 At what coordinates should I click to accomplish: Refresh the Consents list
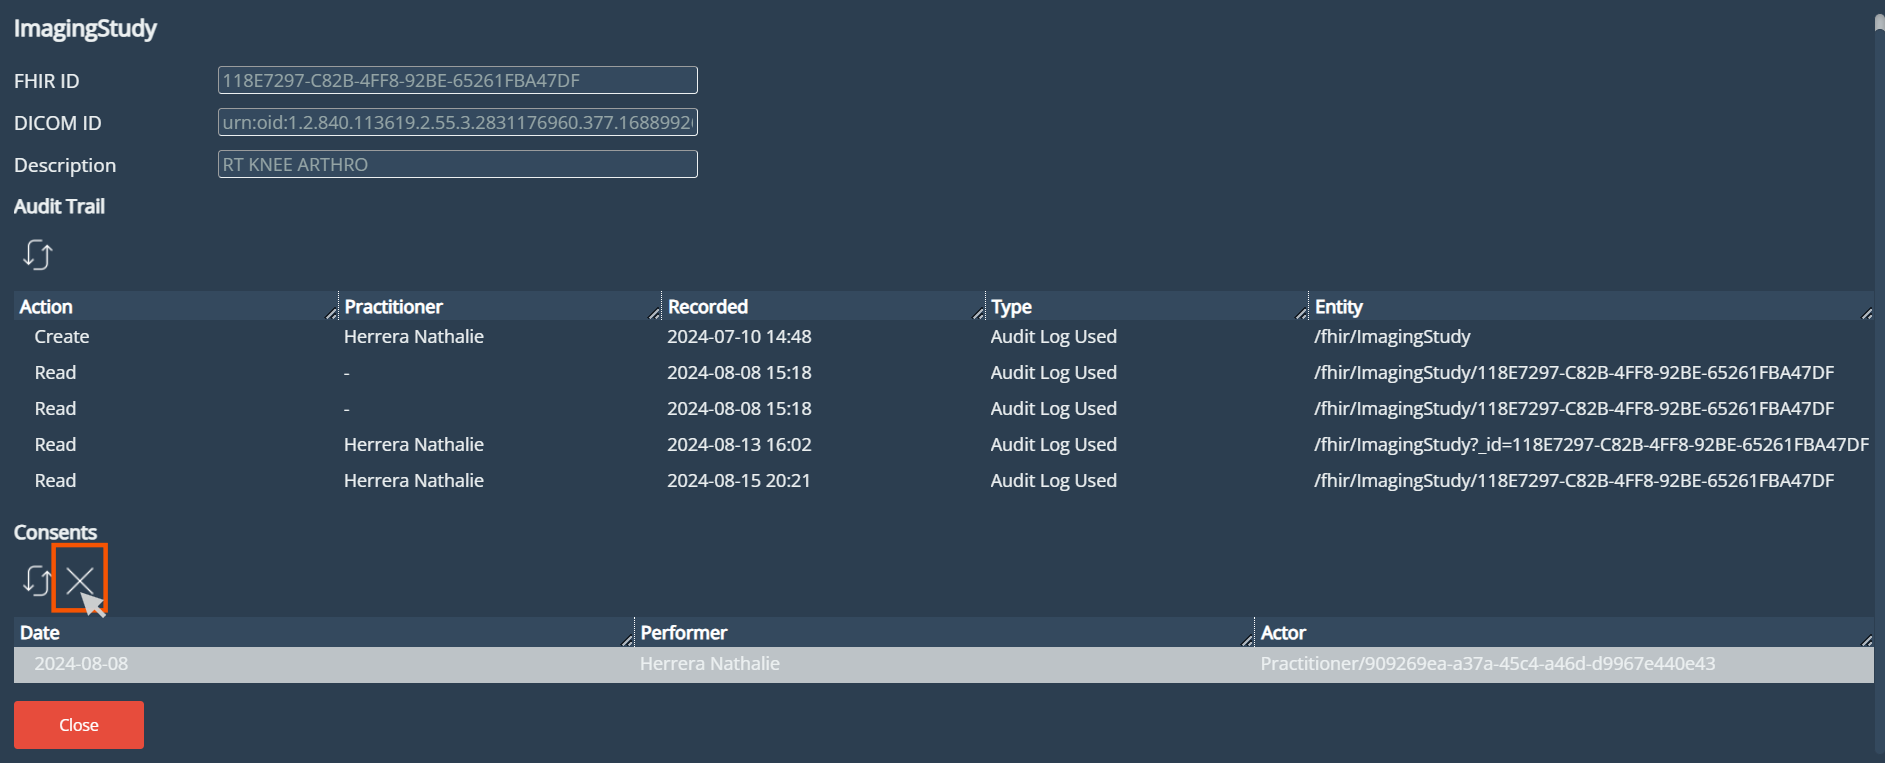[37, 580]
